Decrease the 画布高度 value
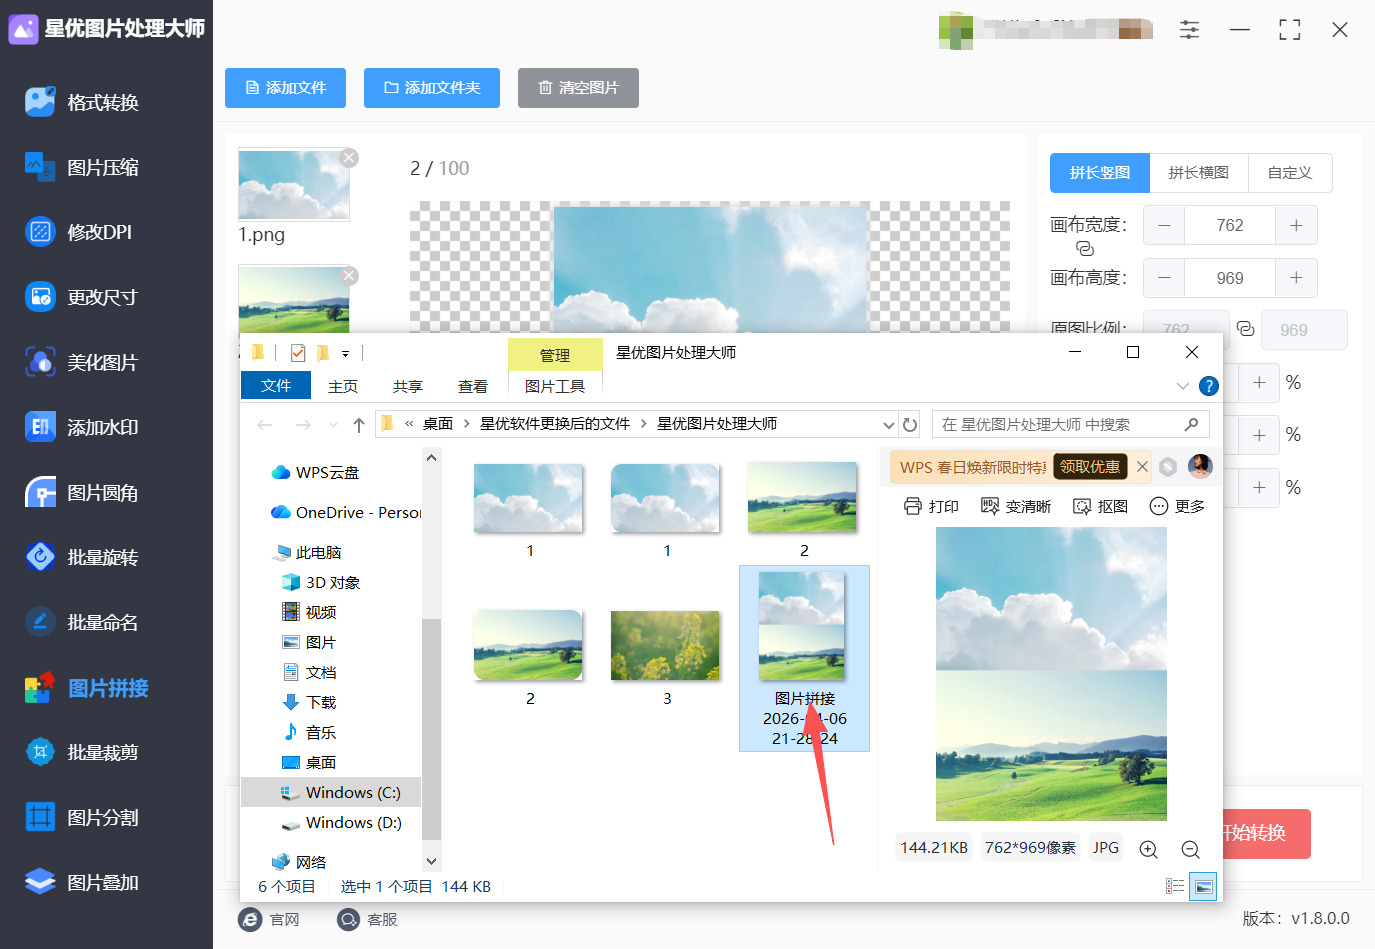1375x949 pixels. (1164, 278)
